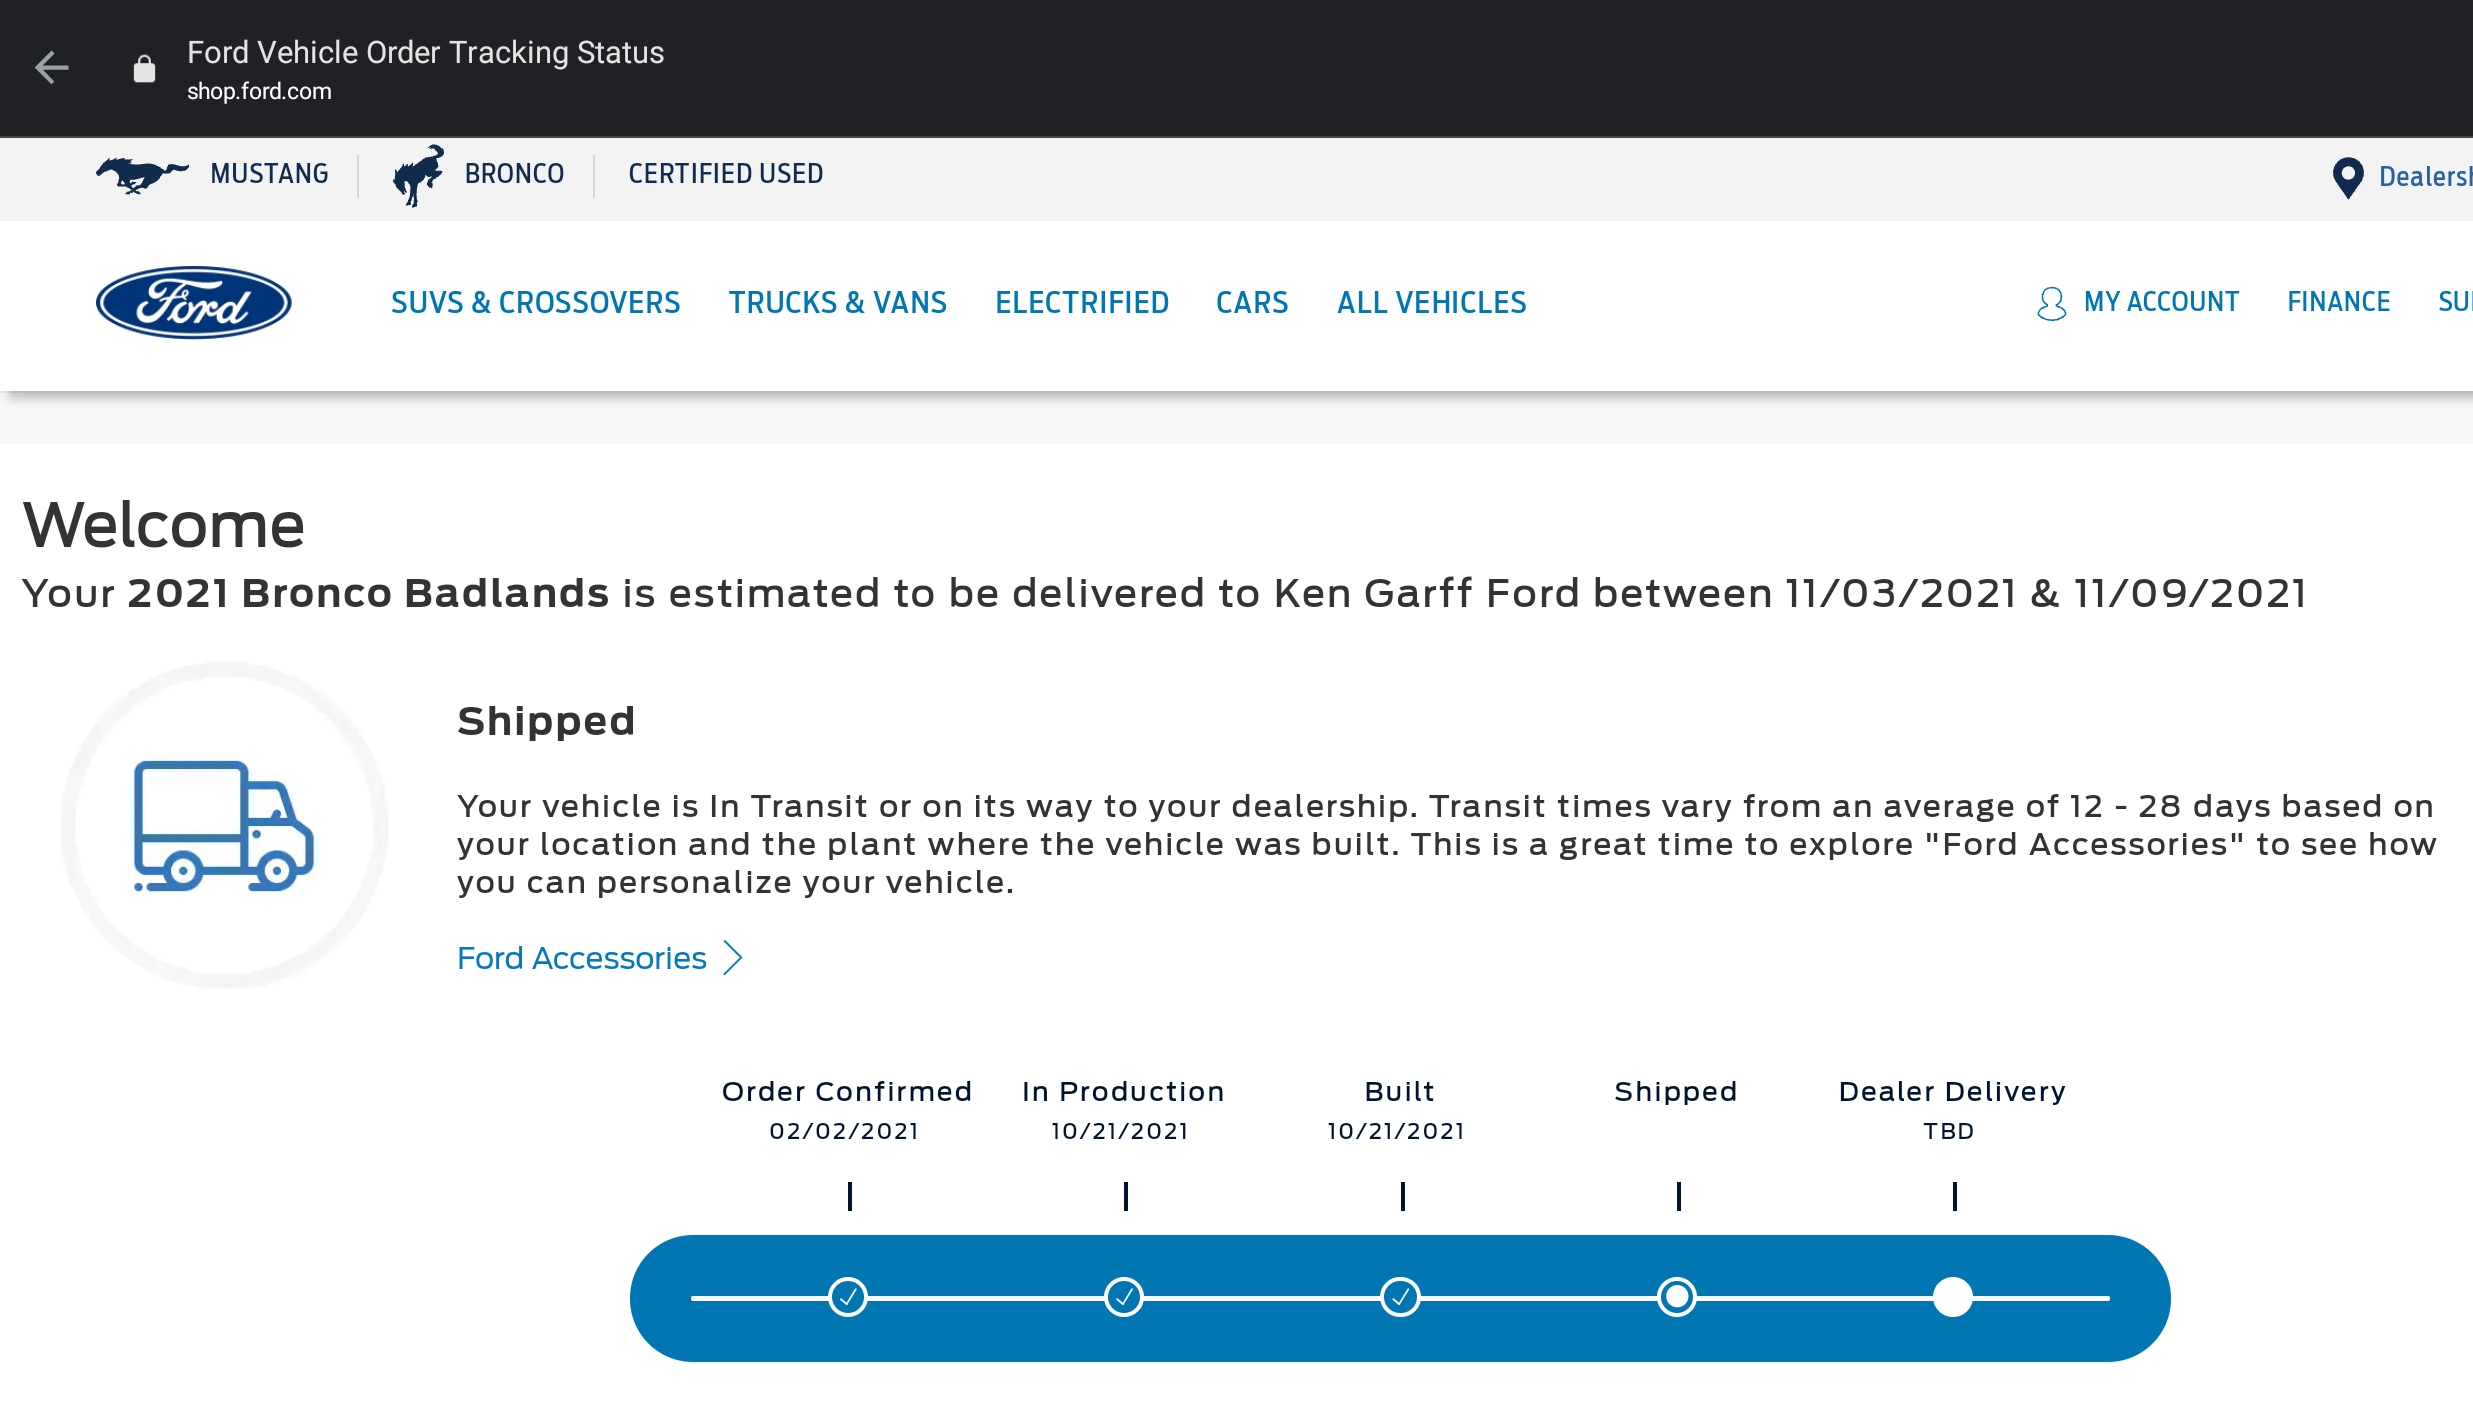
Task: Open the Electrified vehicles menu
Action: tap(1081, 303)
